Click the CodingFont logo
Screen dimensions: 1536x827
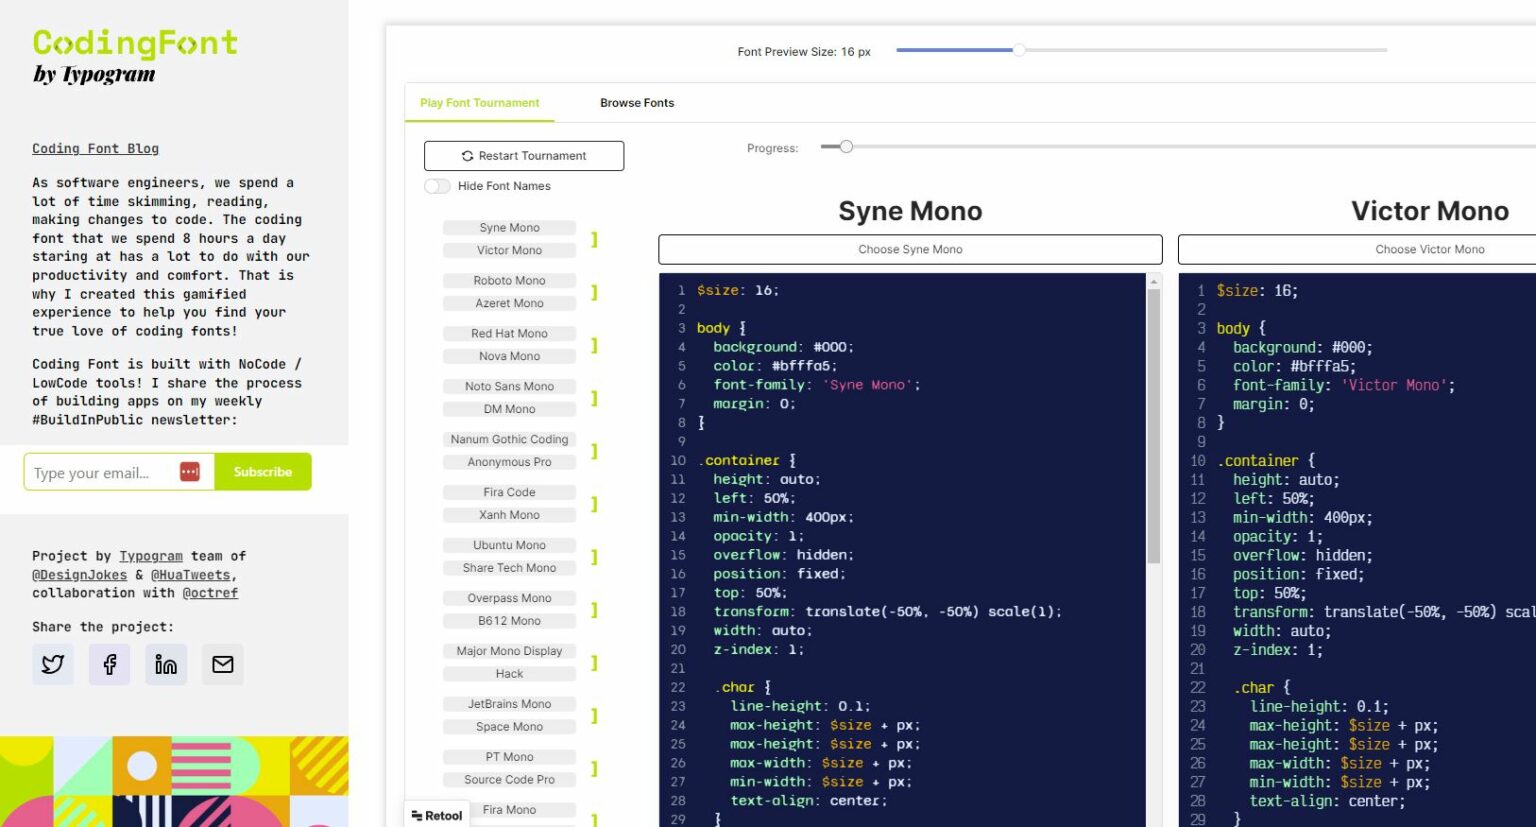tap(134, 43)
